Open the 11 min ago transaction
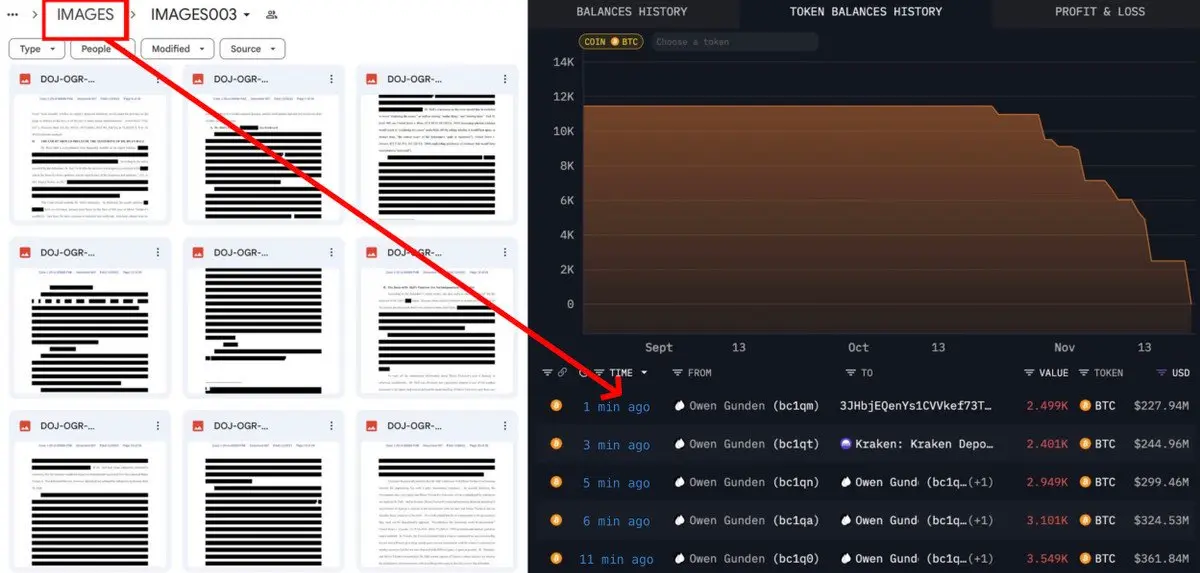1200x573 pixels. [618, 559]
